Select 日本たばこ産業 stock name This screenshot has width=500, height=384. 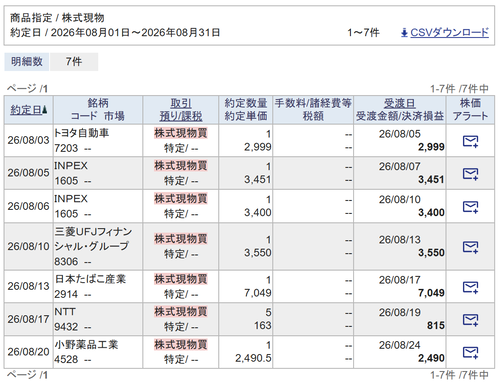(x=90, y=279)
